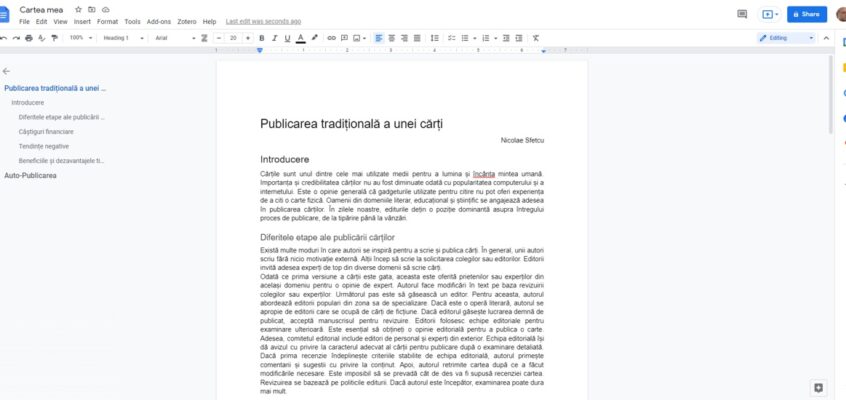Open the Editing mode dropdown
This screenshot has height=400, width=846.
tap(786, 38)
